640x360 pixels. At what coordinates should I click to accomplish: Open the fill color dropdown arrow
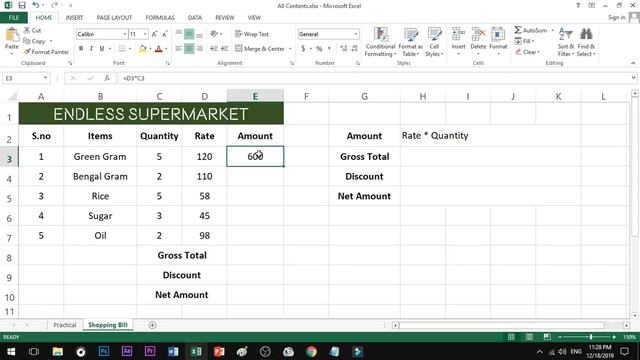(150, 49)
